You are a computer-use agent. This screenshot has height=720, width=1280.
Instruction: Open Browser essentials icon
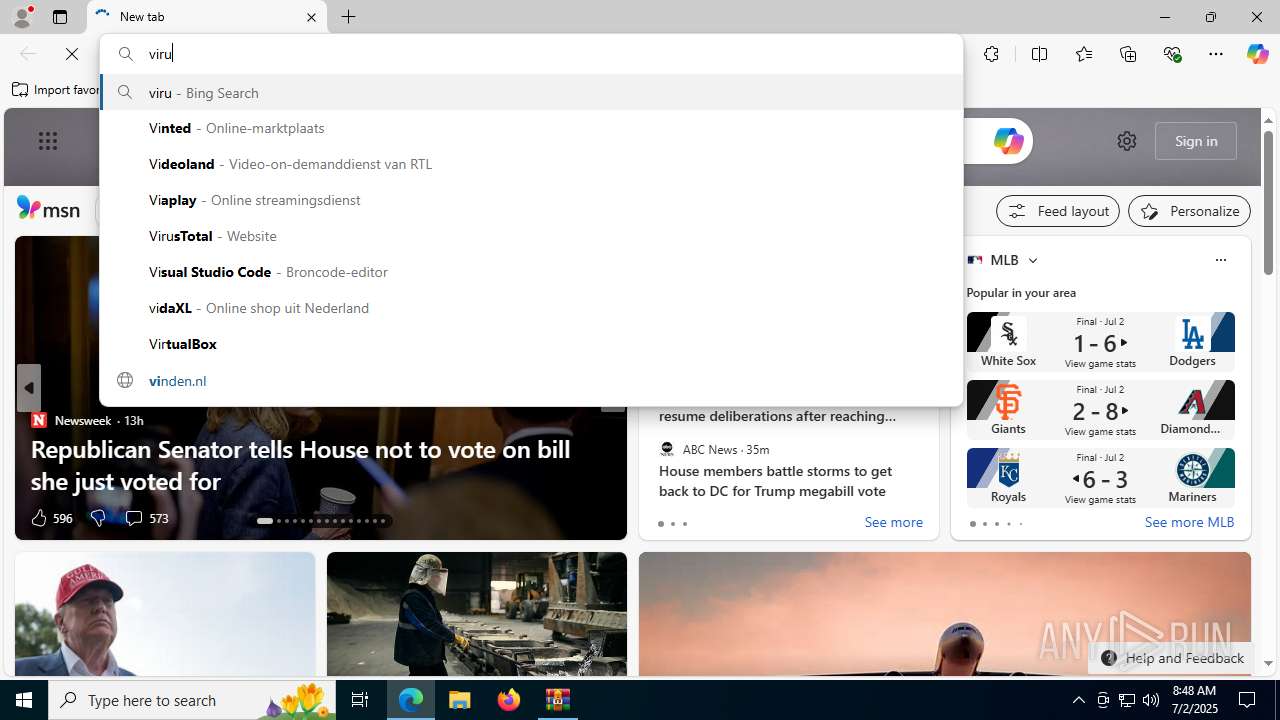[1172, 54]
